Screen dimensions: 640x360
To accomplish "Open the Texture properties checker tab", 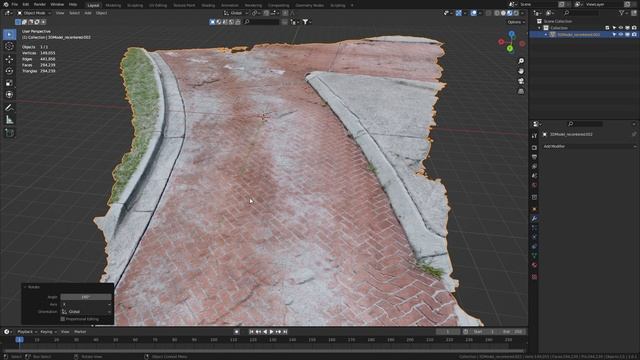I will pos(534,277).
